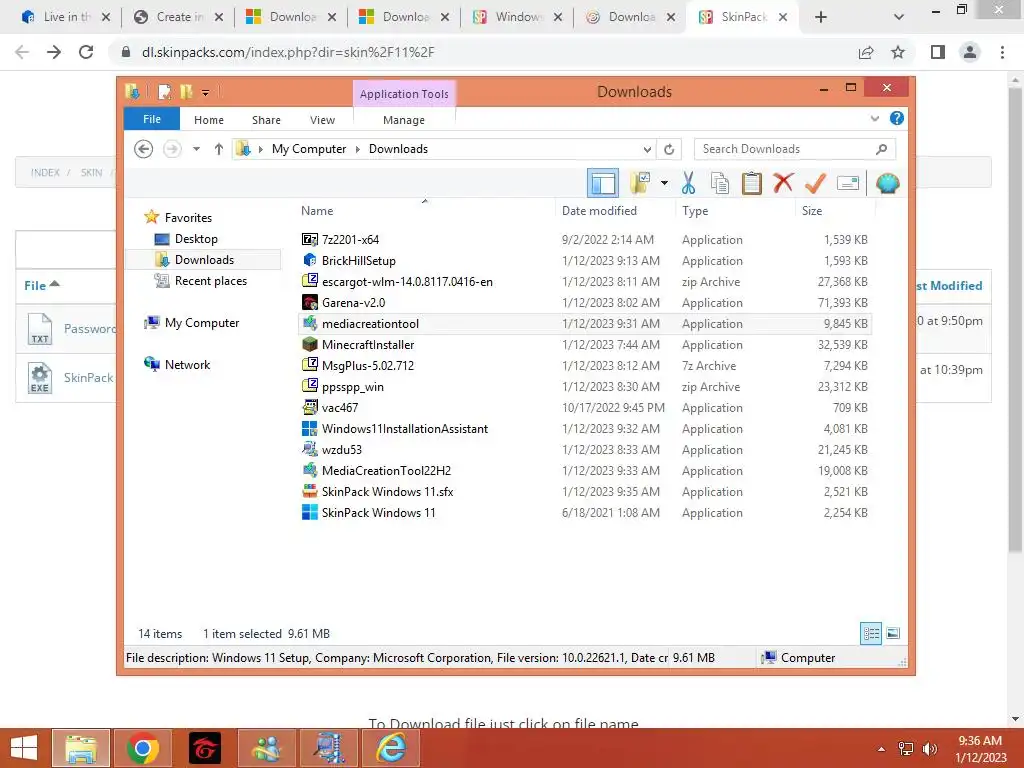Click the up one level arrow
This screenshot has height=768, width=1024.
219,149
